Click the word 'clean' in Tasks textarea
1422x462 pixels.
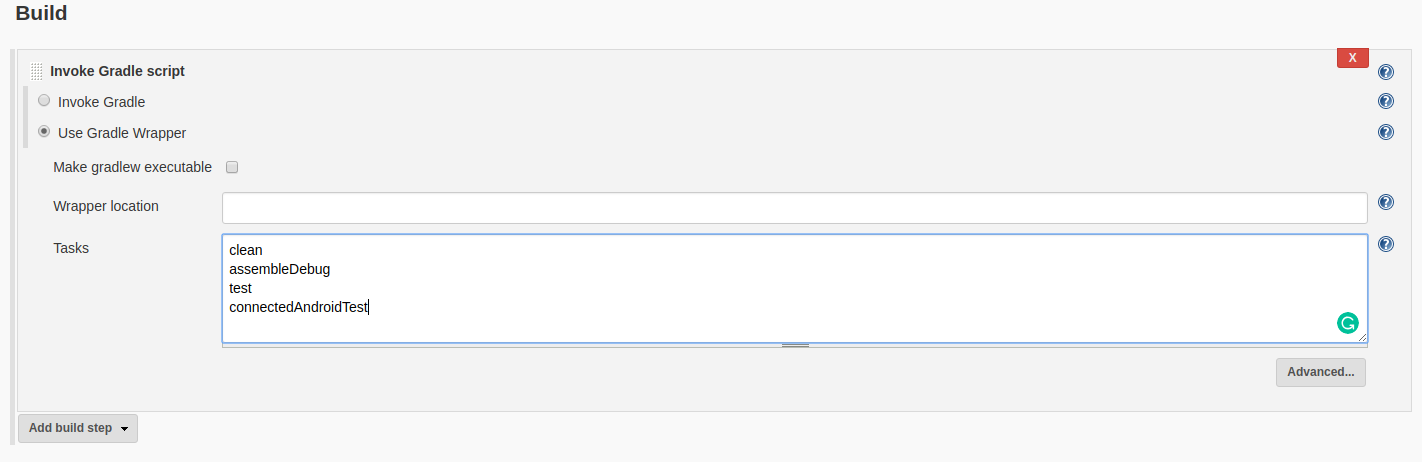[x=246, y=250]
